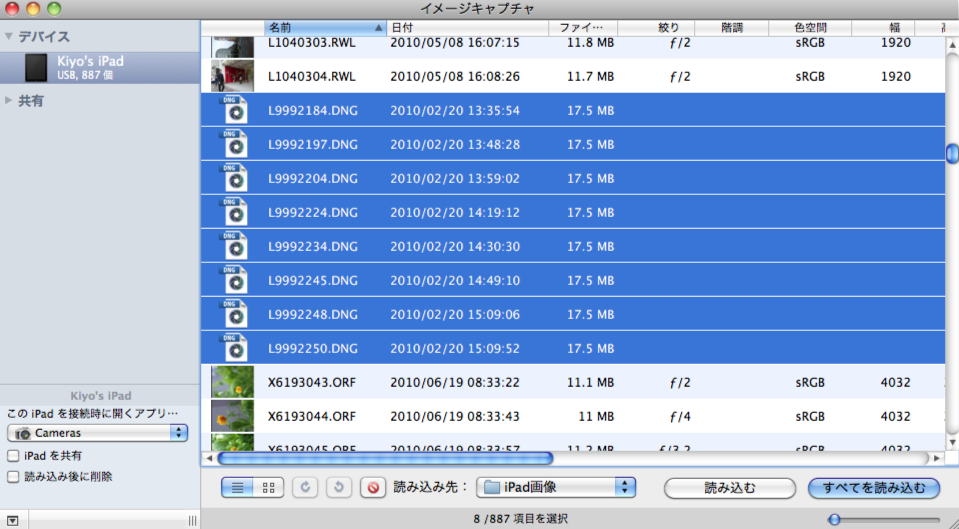The width and height of the screenshot is (959, 529).
Task: Click the date 2010/02/20 14:30:30
Action: pyautogui.click(x=455, y=246)
